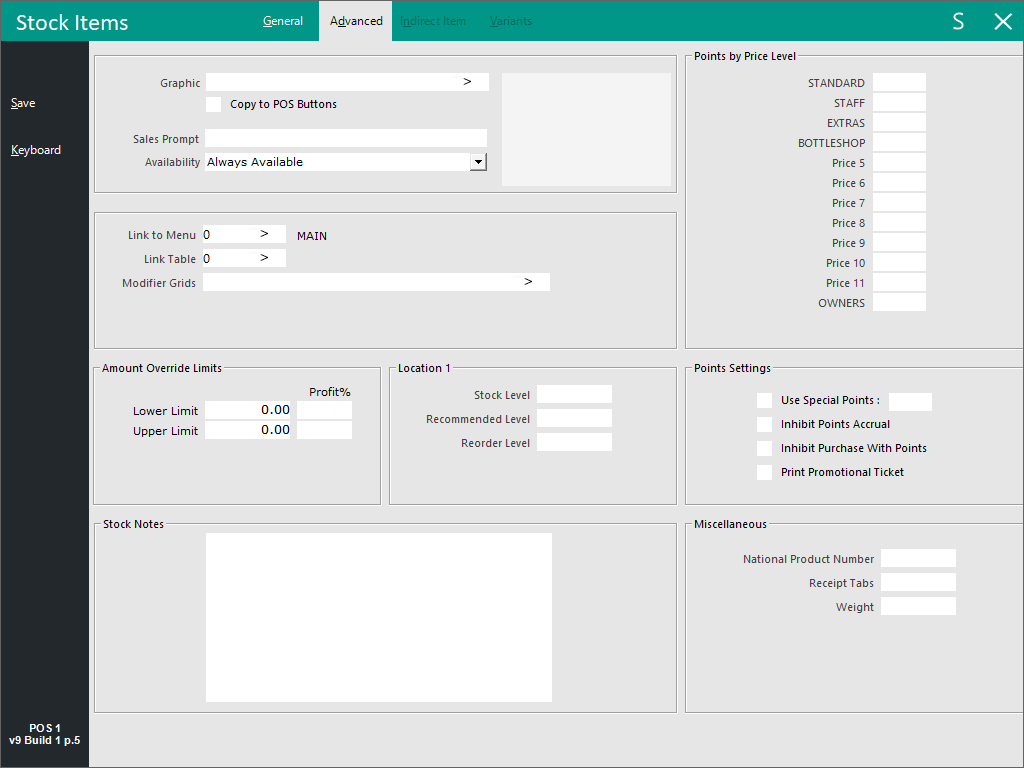Viewport: 1024px width, 768px height.
Task: Expand the Availability dropdown
Action: pyautogui.click(x=478, y=162)
